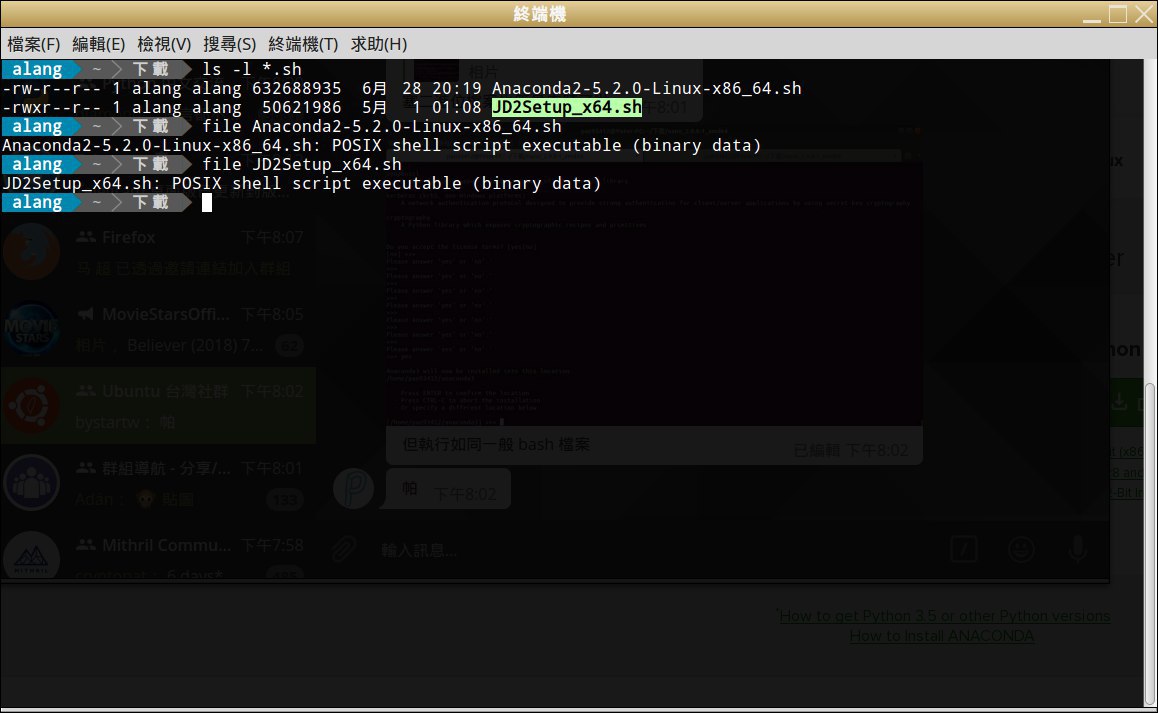Image resolution: width=1158 pixels, height=713 pixels.
Task: Click the -rwxr--r-- permissions text
Action: click(x=52, y=108)
